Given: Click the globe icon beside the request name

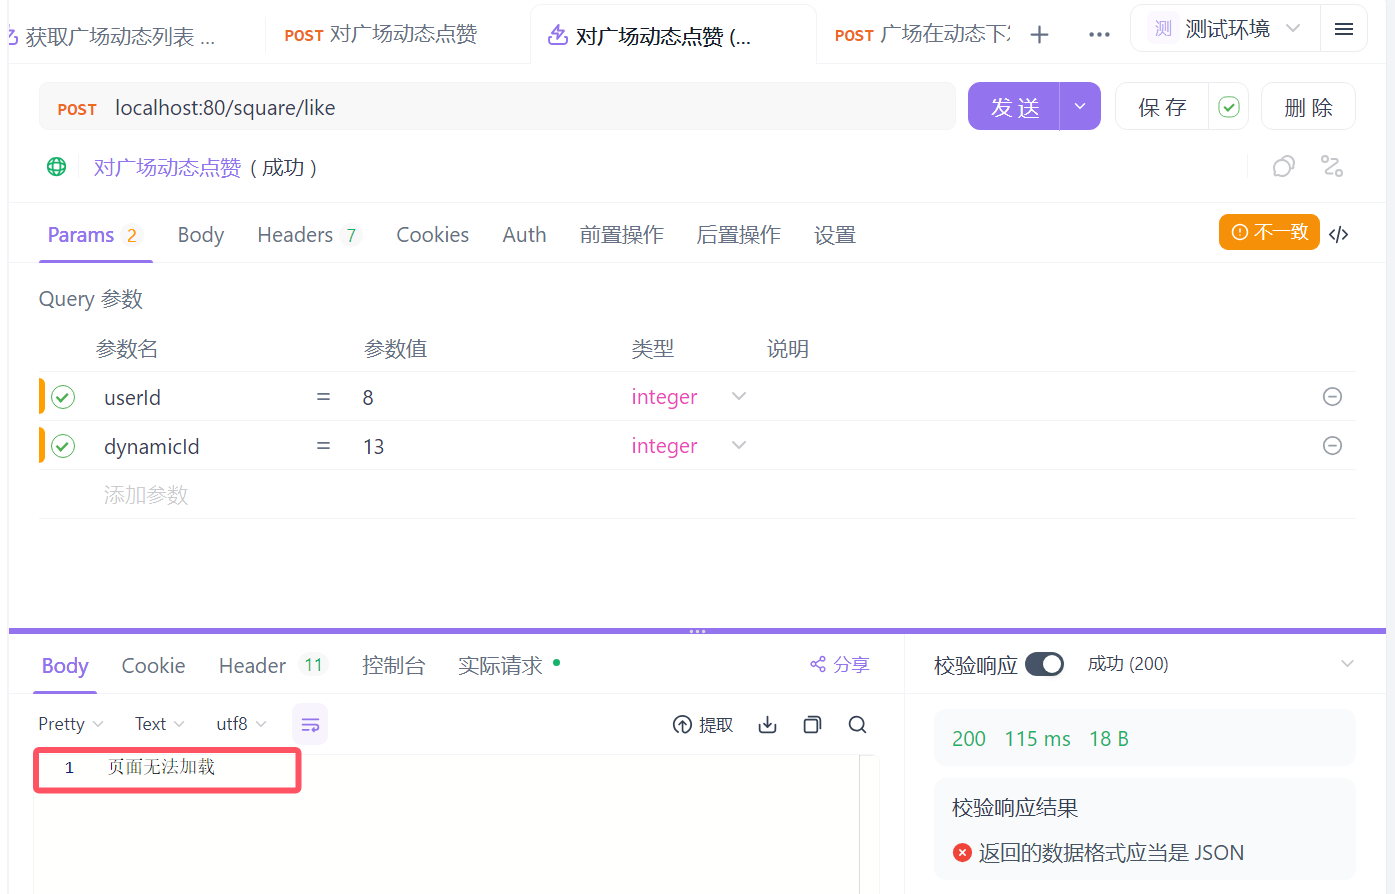Looking at the screenshot, I should click(56, 167).
